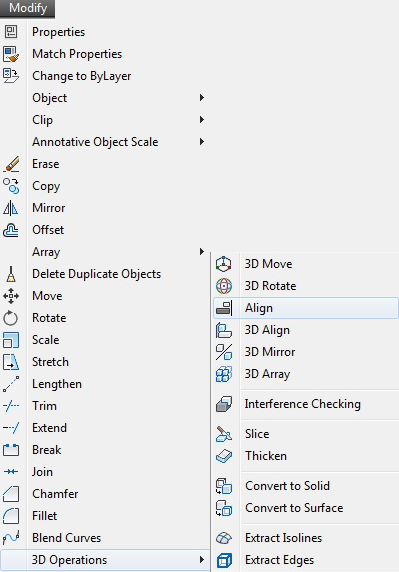The width and height of the screenshot is (399, 572).
Task: Click the Thicken tool icon
Action: coord(224,456)
